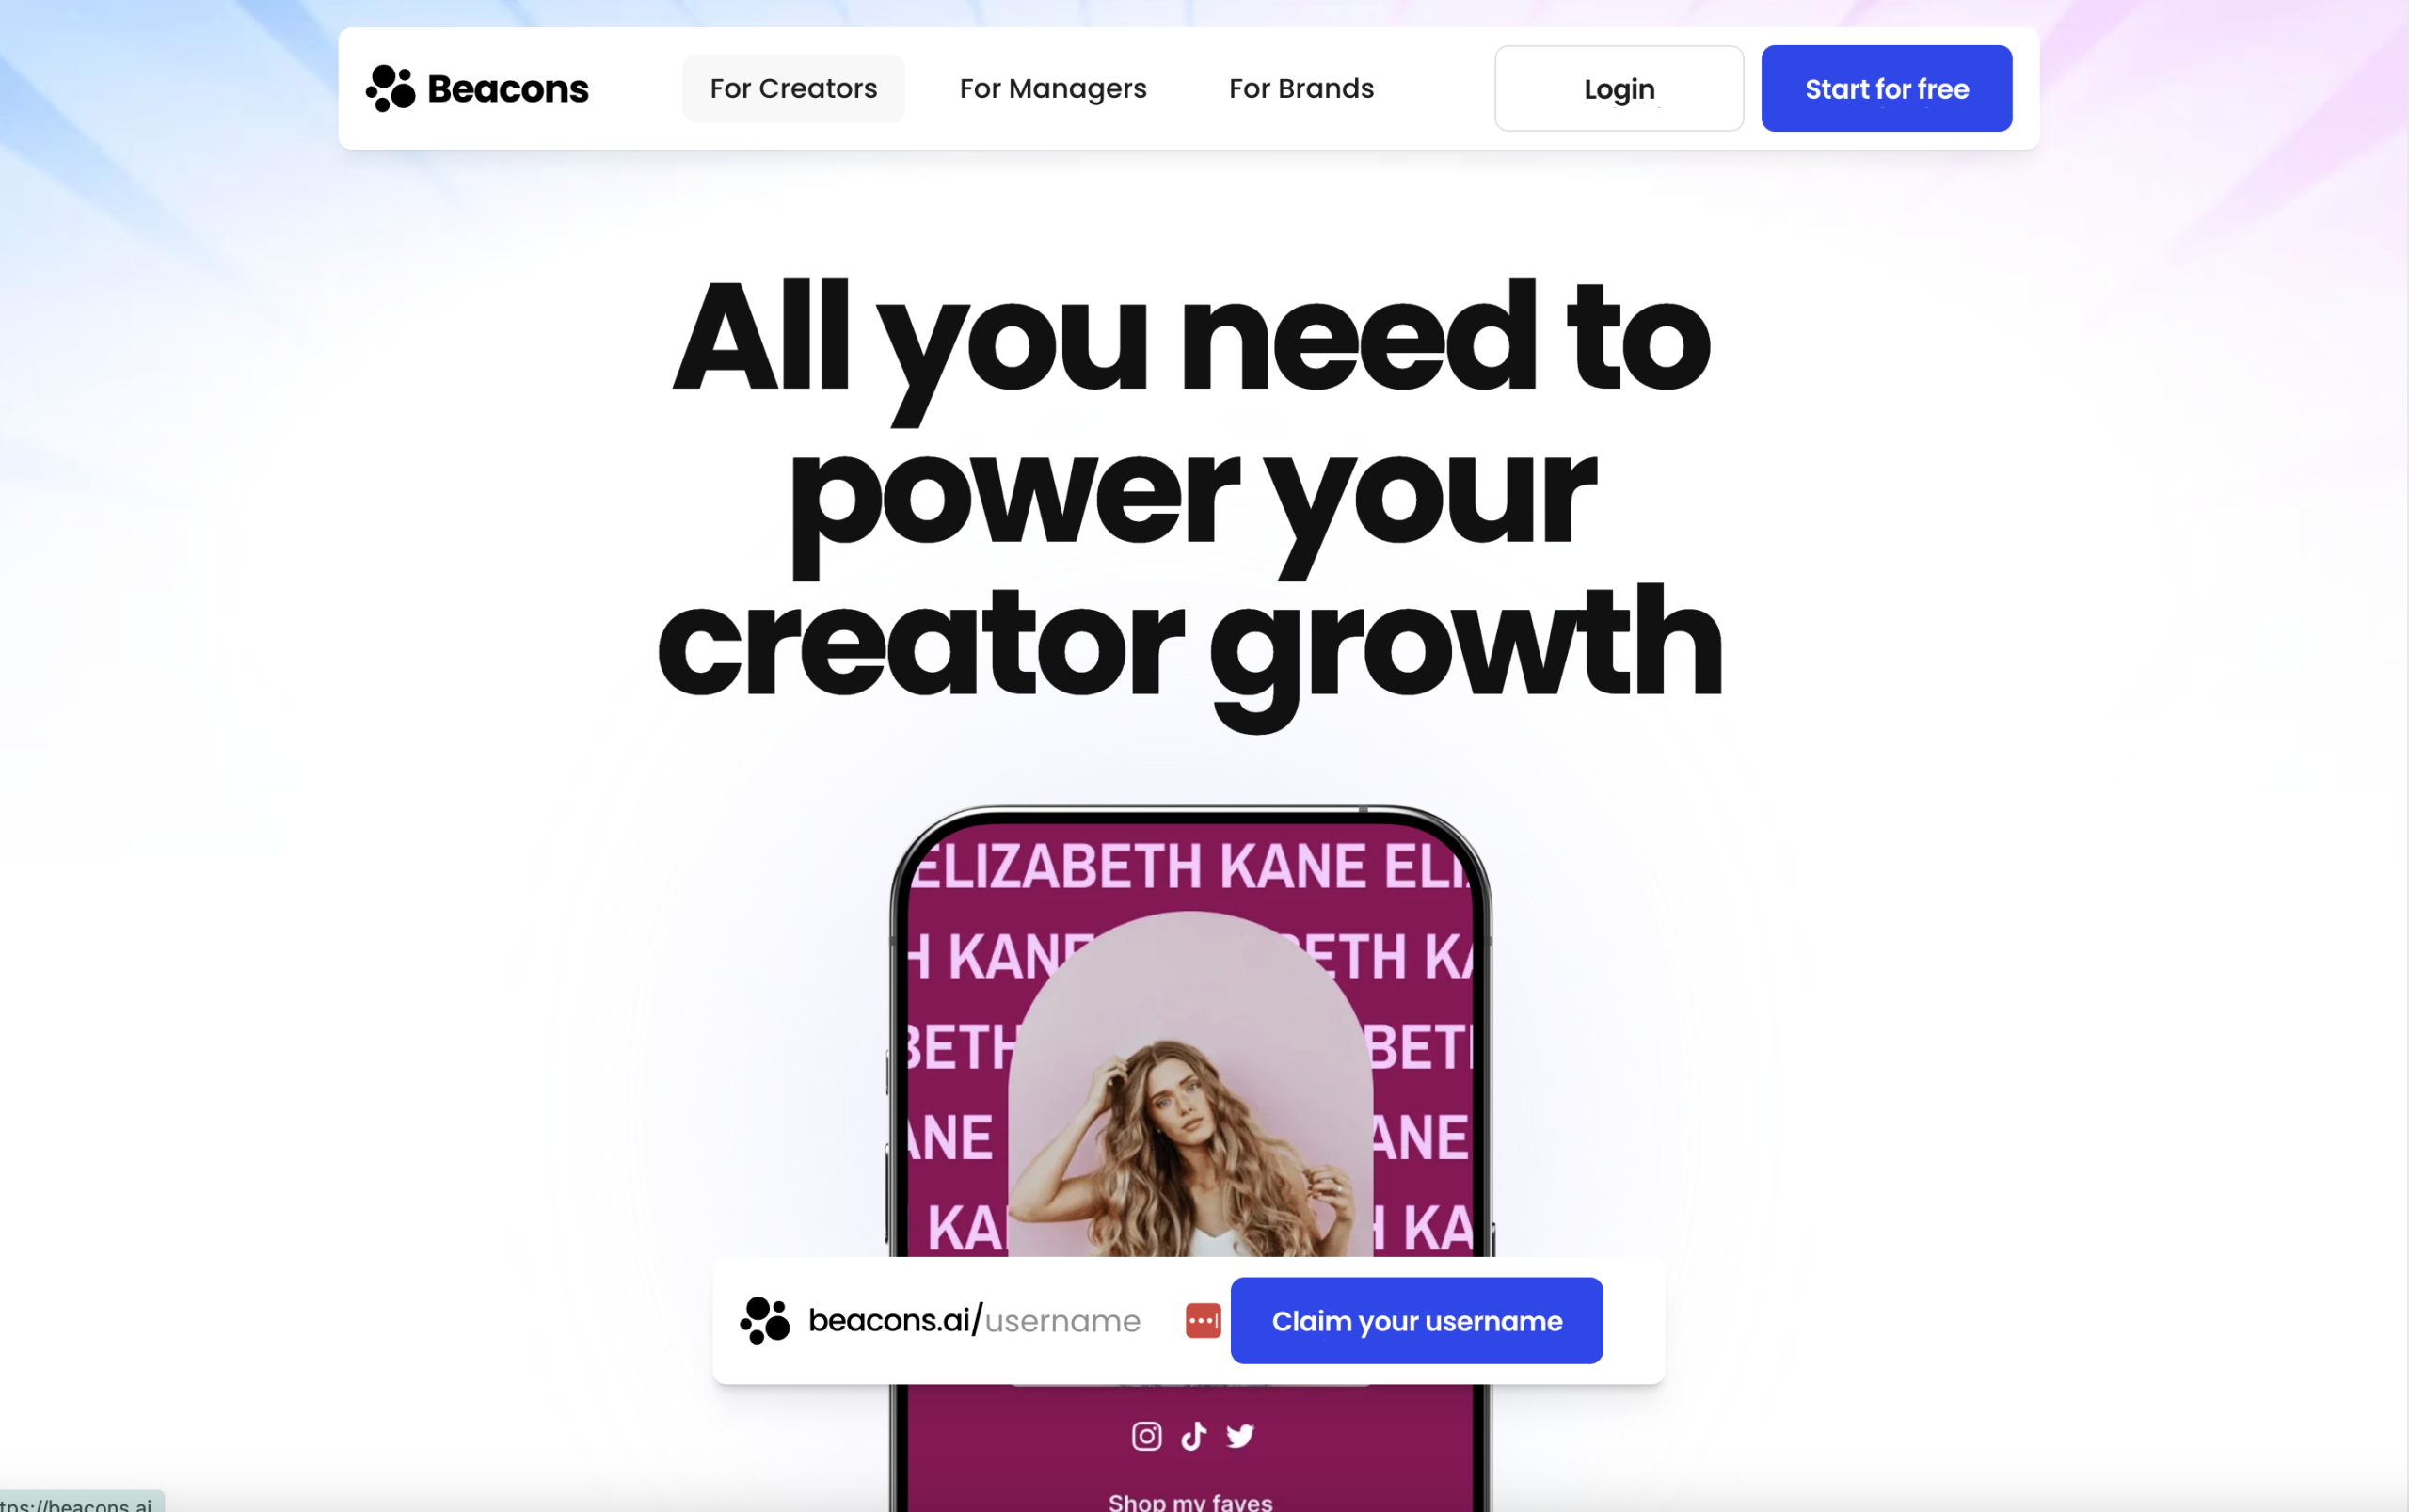Click the Beacons dots icon beside username field
This screenshot has height=1512, width=2409.
coord(765,1320)
